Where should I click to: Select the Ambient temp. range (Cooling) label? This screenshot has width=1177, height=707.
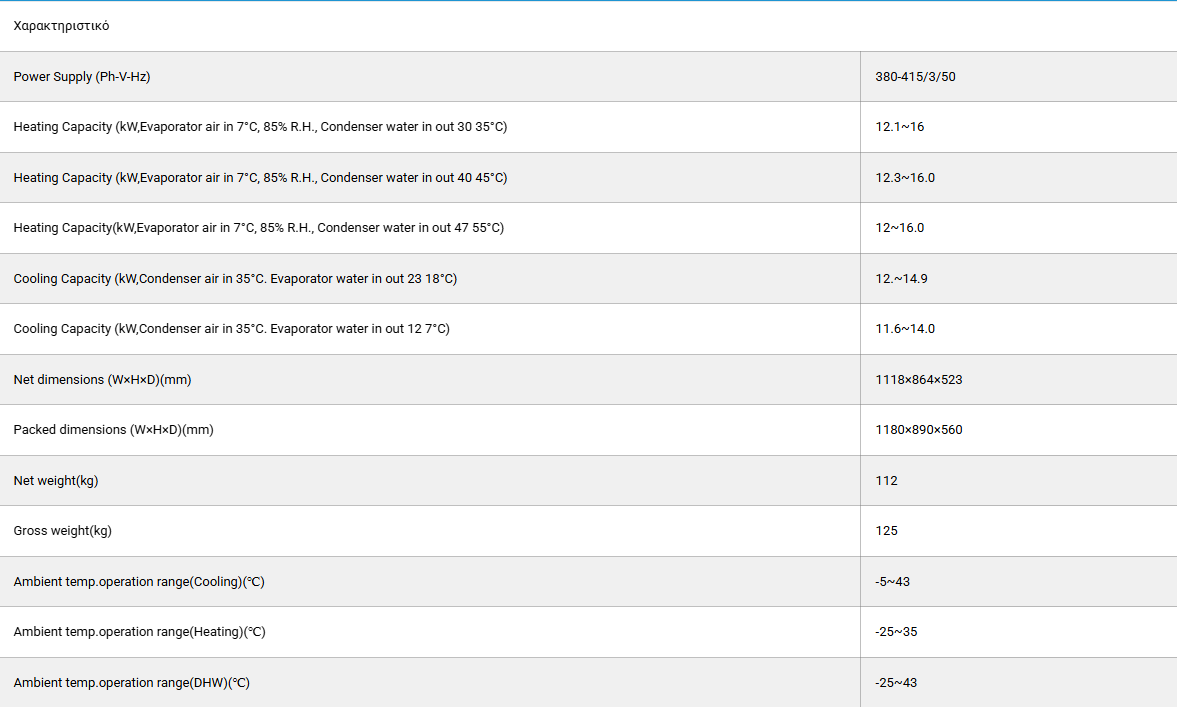[x=139, y=582]
